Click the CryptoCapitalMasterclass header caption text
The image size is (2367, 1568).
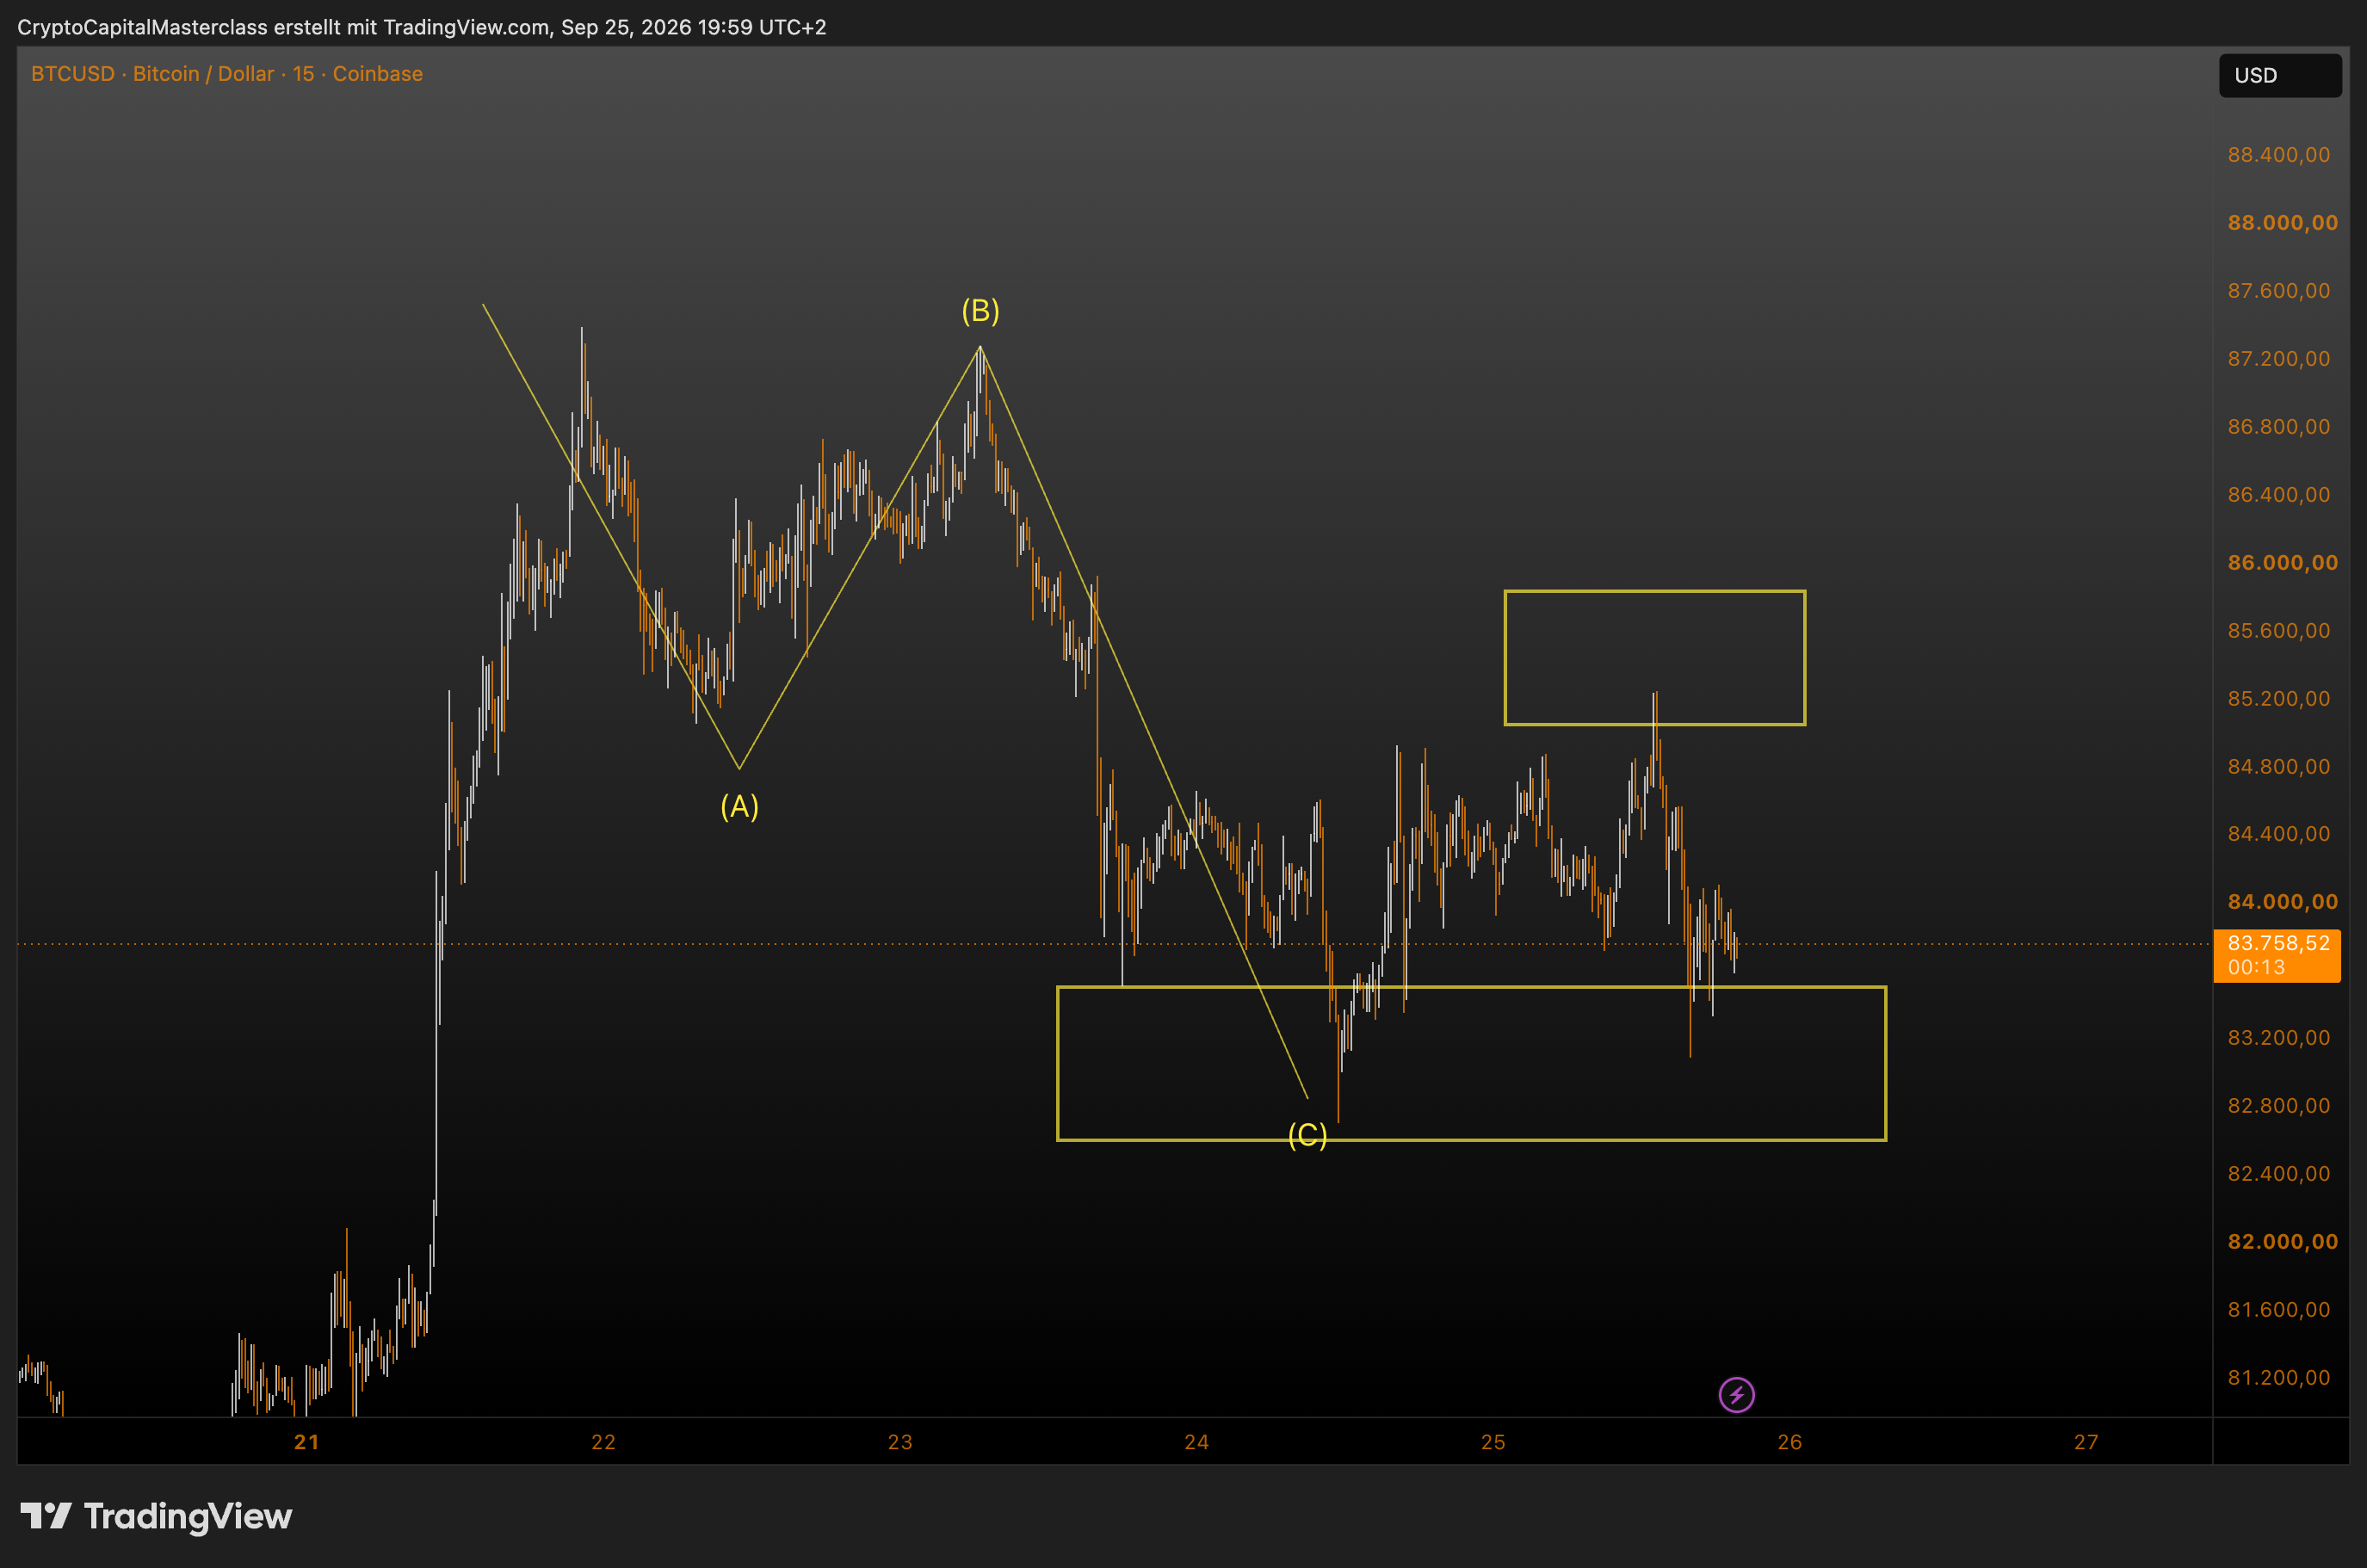tap(422, 27)
